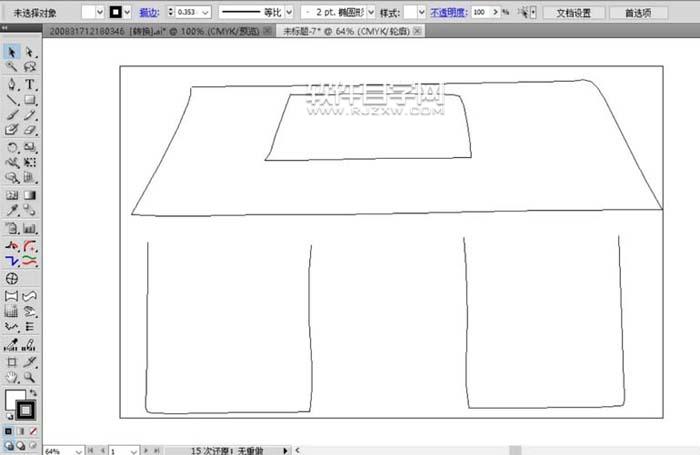Select the Selection (black arrow) tool
Screen dimensions: 700x455
coord(12,52)
